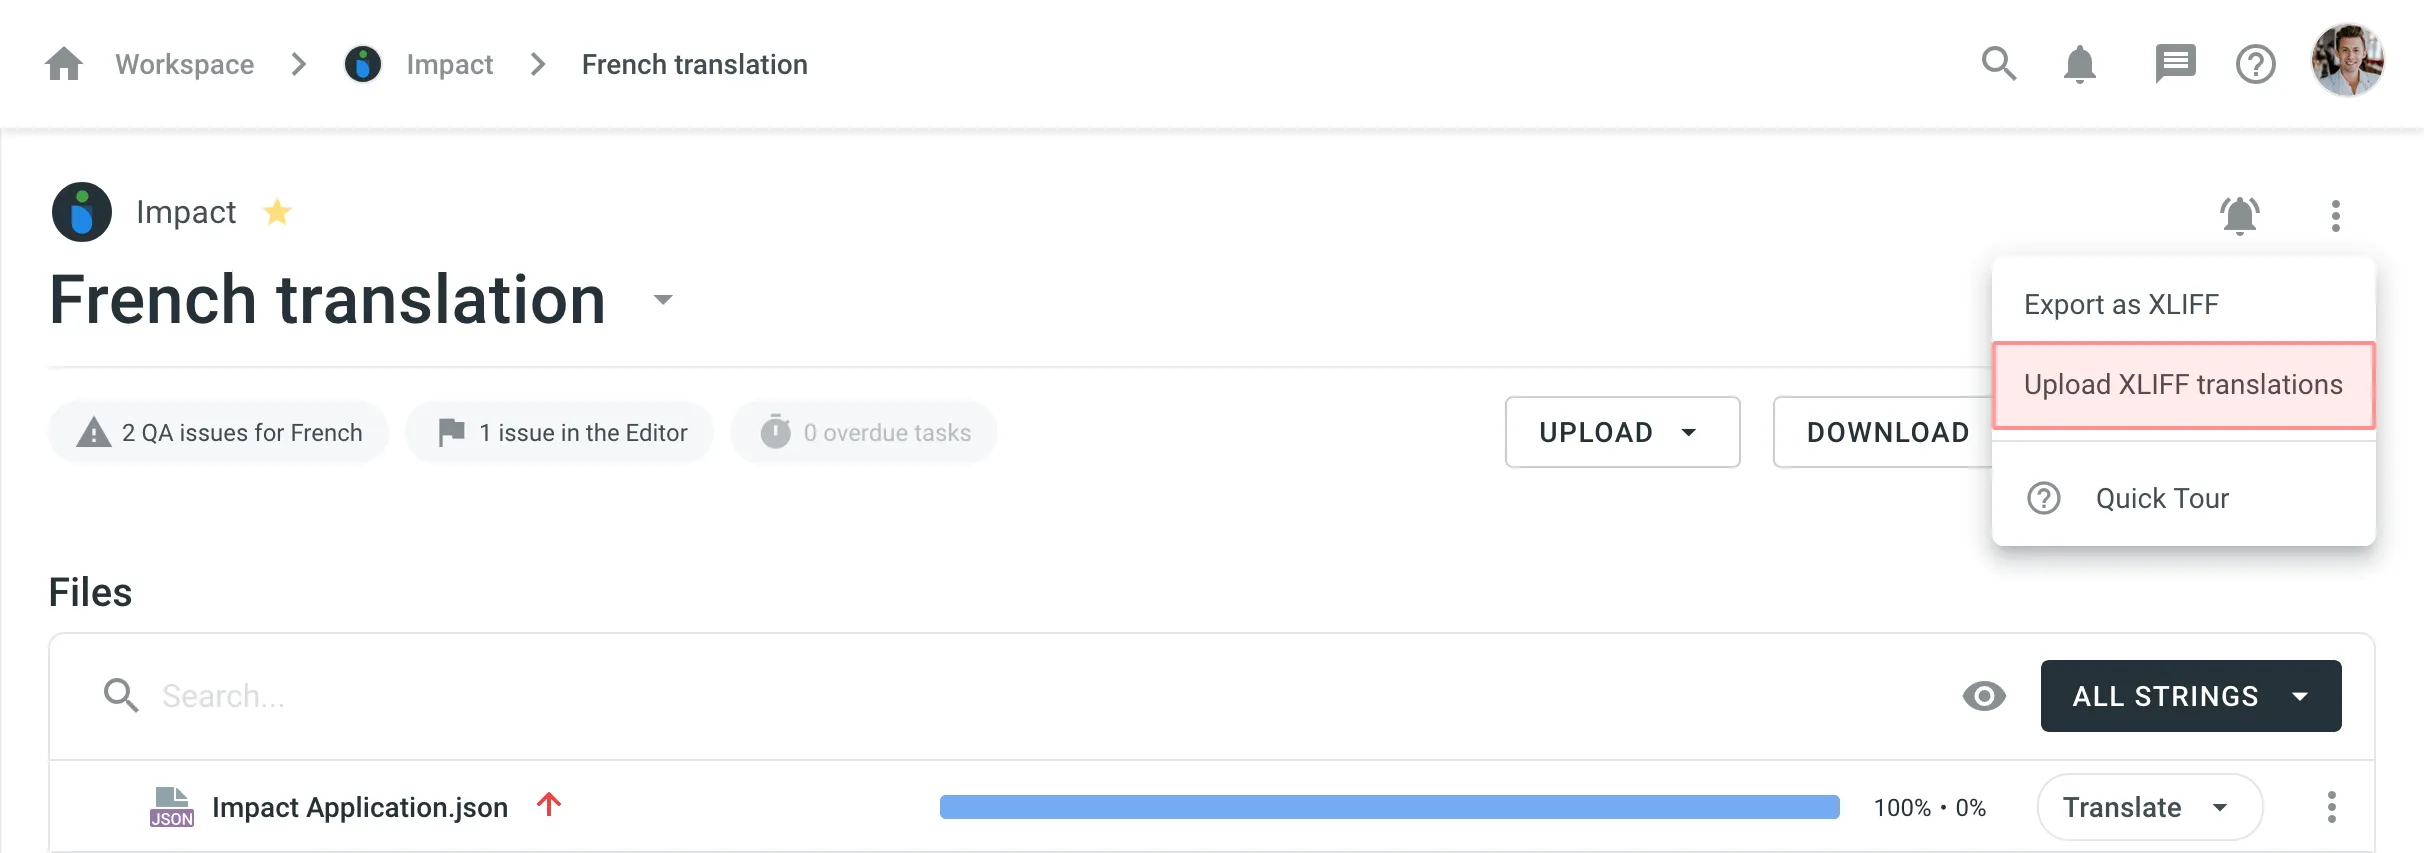The width and height of the screenshot is (2424, 853).
Task: Click the red upload arrow next to Impact Application.json
Action: (x=549, y=805)
